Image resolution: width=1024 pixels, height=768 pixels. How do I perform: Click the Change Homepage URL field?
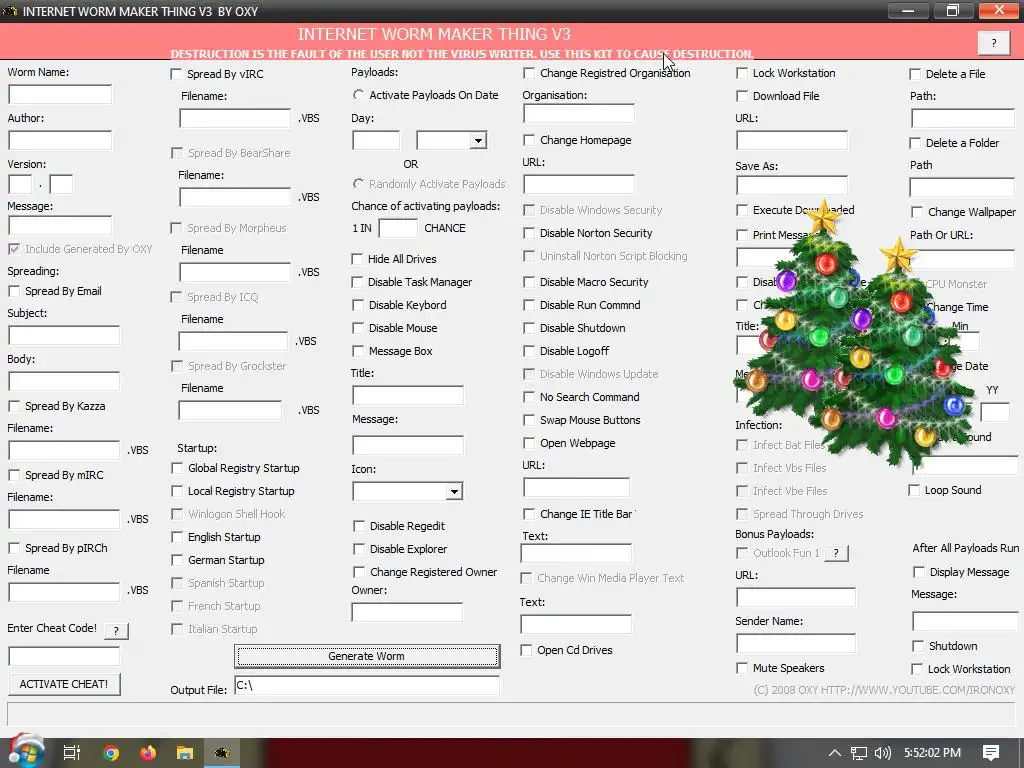pyautogui.click(x=579, y=184)
